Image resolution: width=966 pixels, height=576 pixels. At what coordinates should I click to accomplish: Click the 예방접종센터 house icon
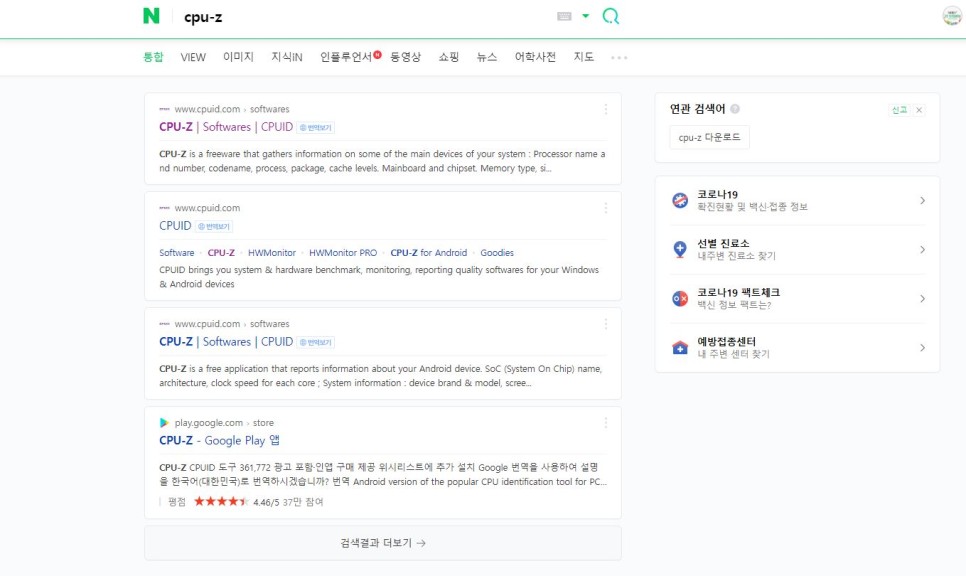pos(680,348)
